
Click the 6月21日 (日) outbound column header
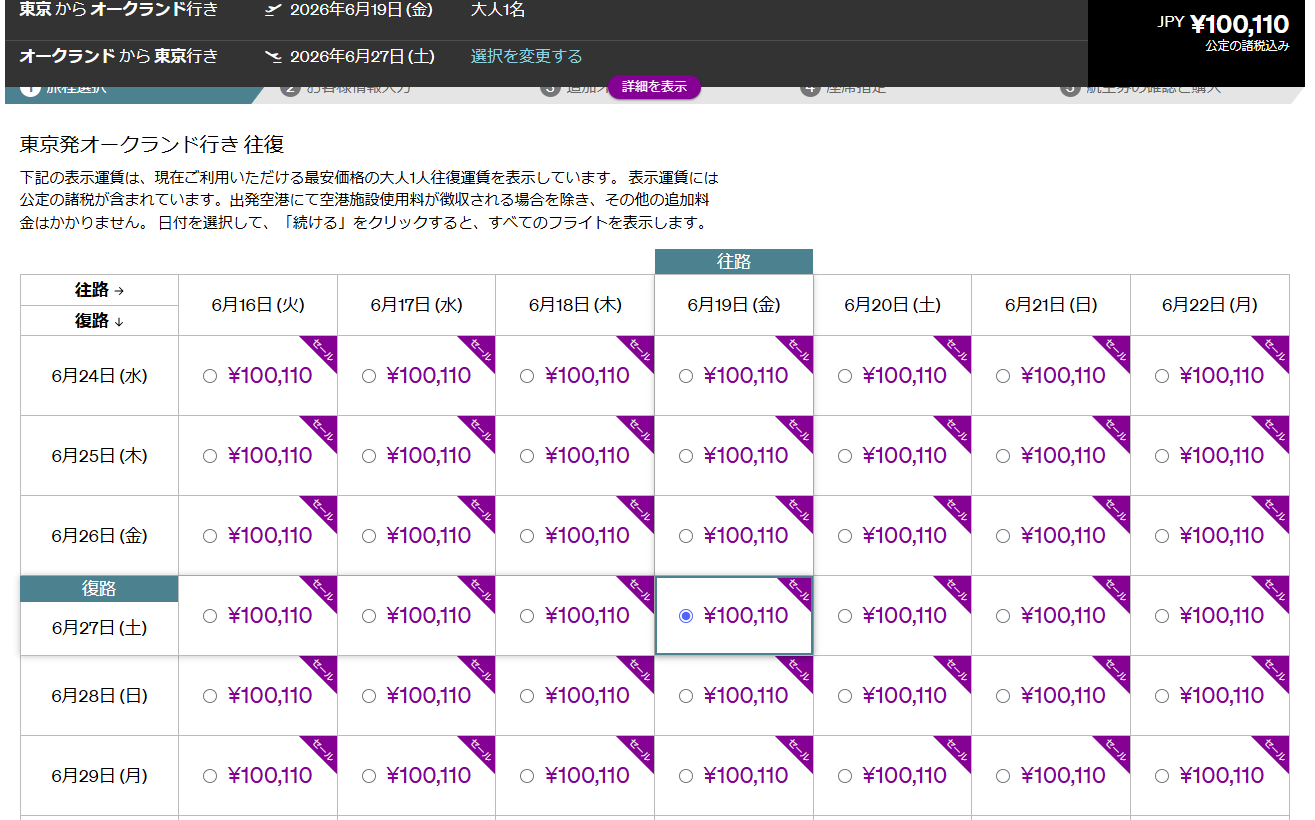pos(1051,305)
